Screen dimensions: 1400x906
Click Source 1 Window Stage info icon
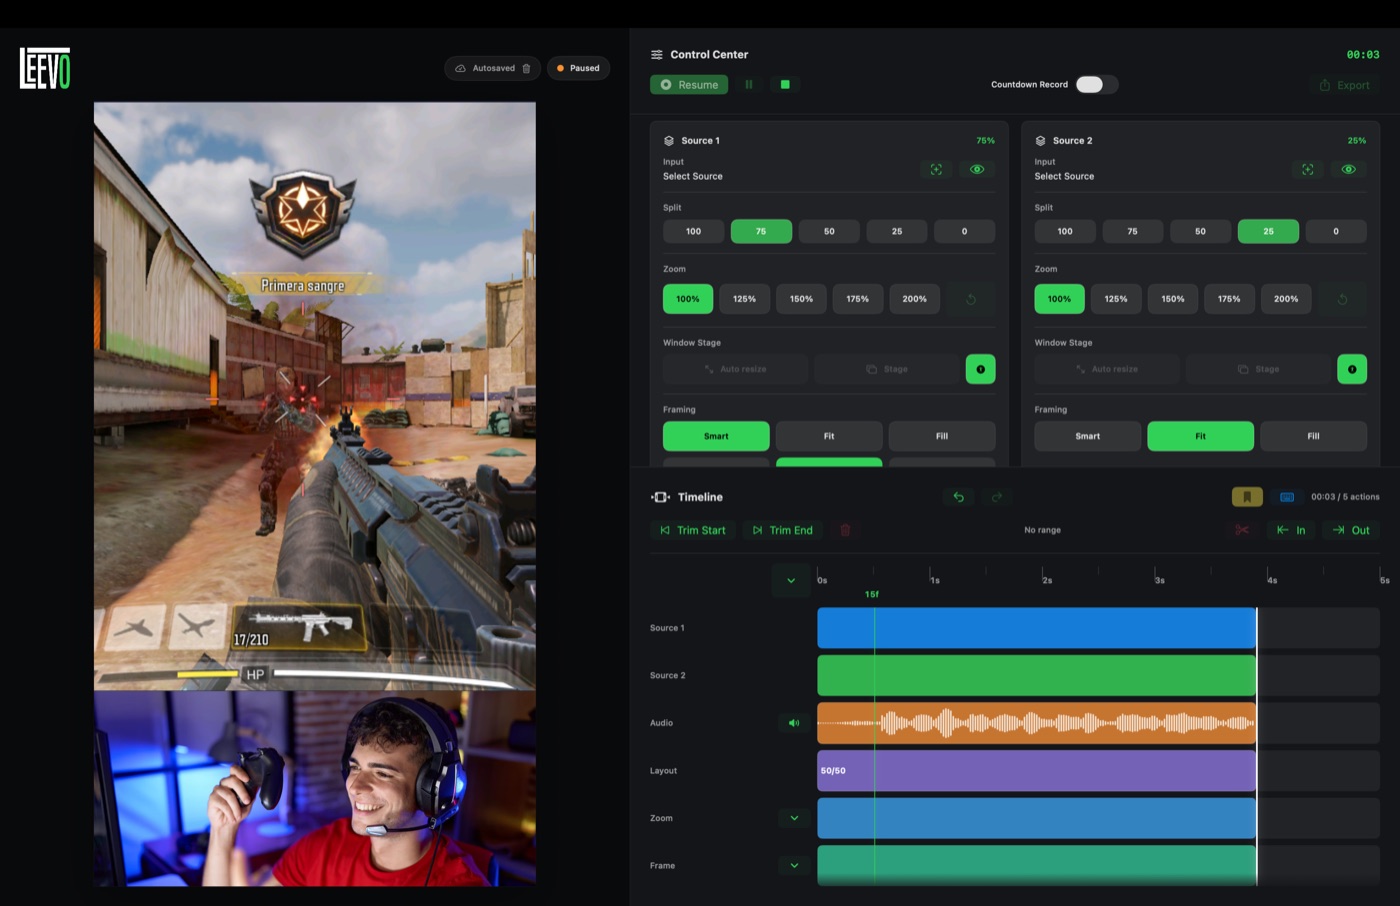click(980, 369)
